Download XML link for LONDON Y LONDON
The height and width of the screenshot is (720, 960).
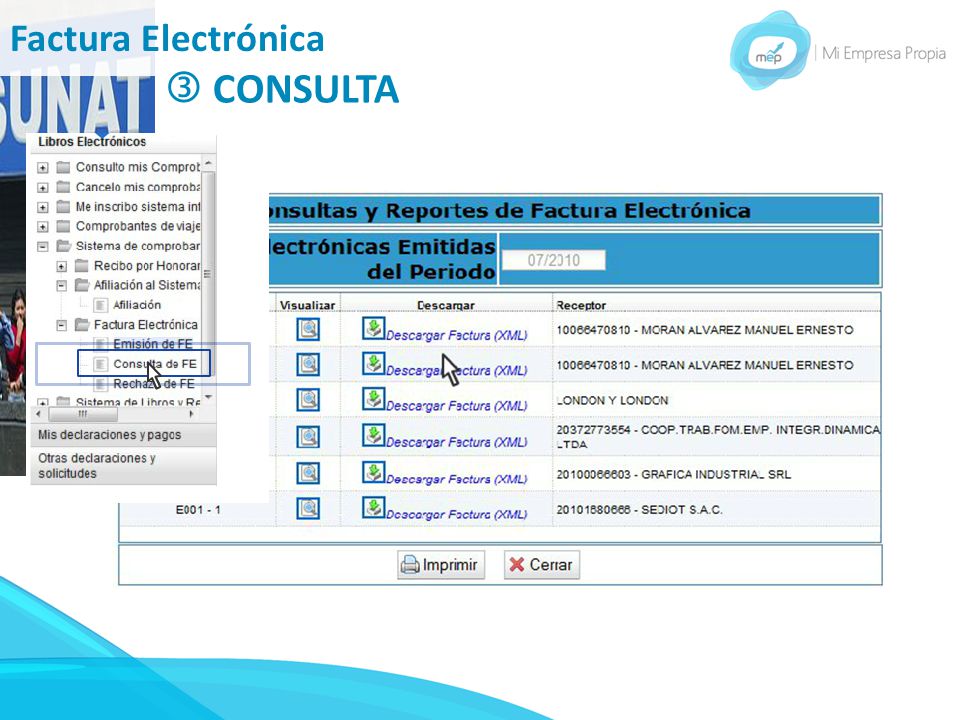457,406
